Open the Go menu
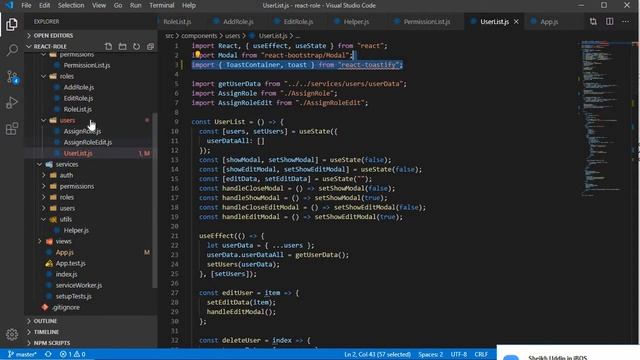The width and height of the screenshot is (640, 360). coord(118,5)
